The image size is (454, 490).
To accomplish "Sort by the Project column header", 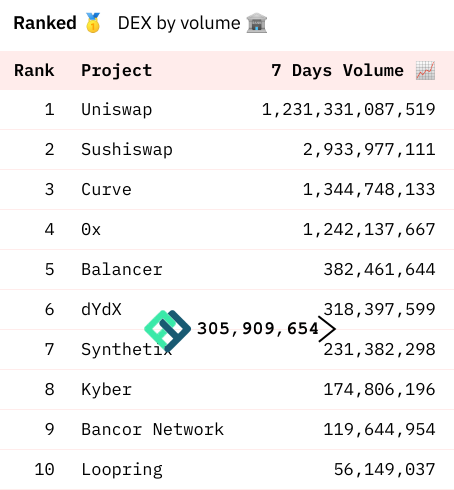I will (117, 70).
